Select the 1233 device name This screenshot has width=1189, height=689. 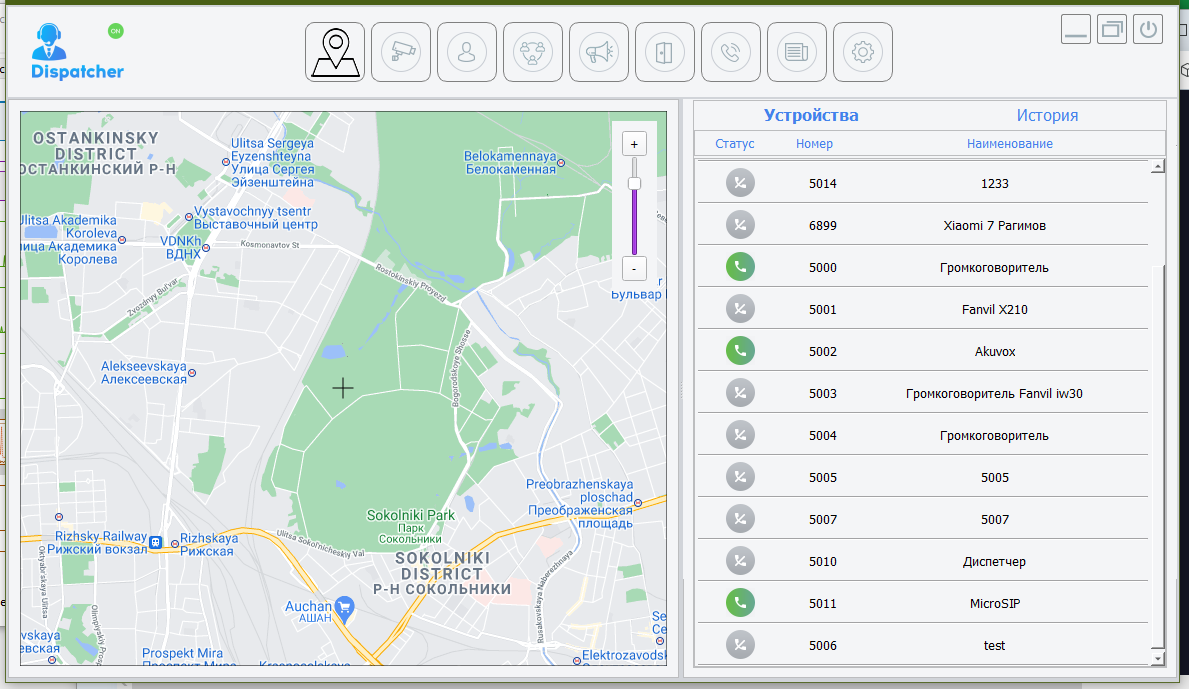coord(994,183)
